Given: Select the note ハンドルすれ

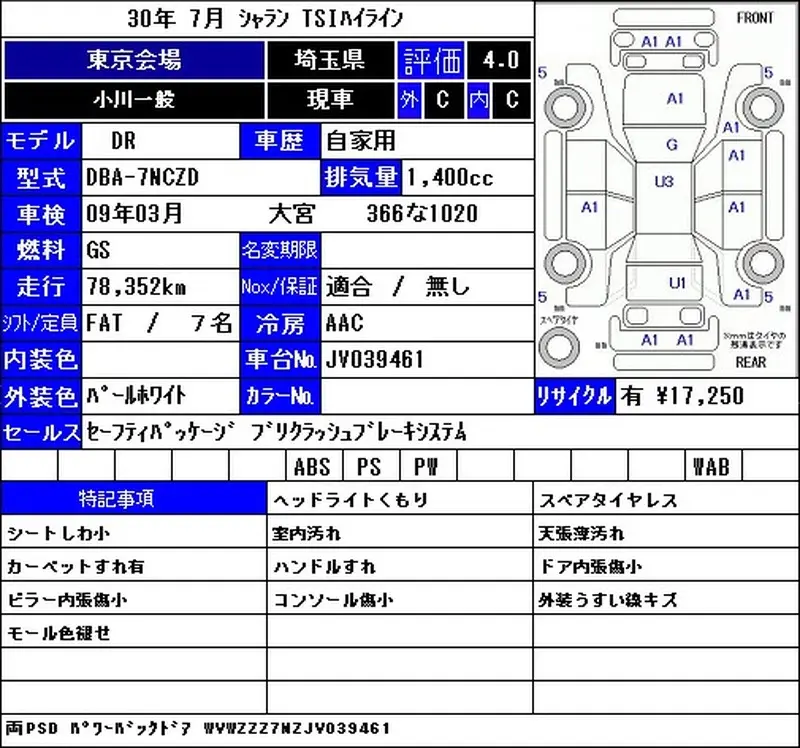Looking at the screenshot, I should 324,566.
